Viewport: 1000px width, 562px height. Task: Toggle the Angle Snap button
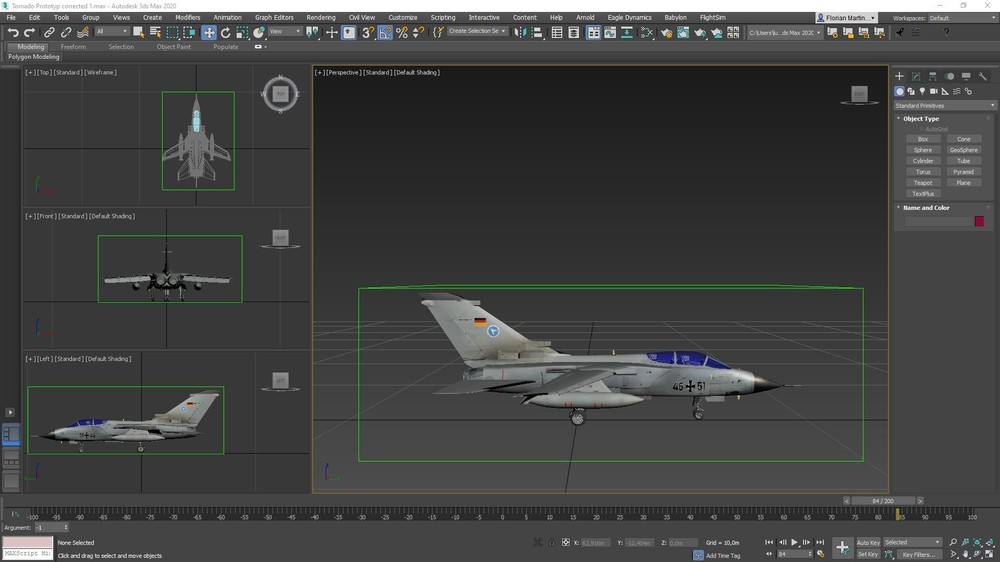[x=385, y=33]
